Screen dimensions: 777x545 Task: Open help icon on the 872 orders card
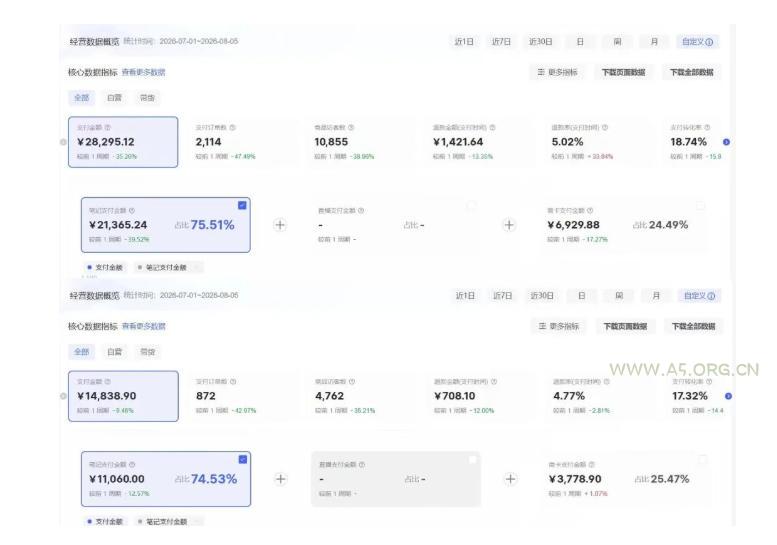point(233,382)
